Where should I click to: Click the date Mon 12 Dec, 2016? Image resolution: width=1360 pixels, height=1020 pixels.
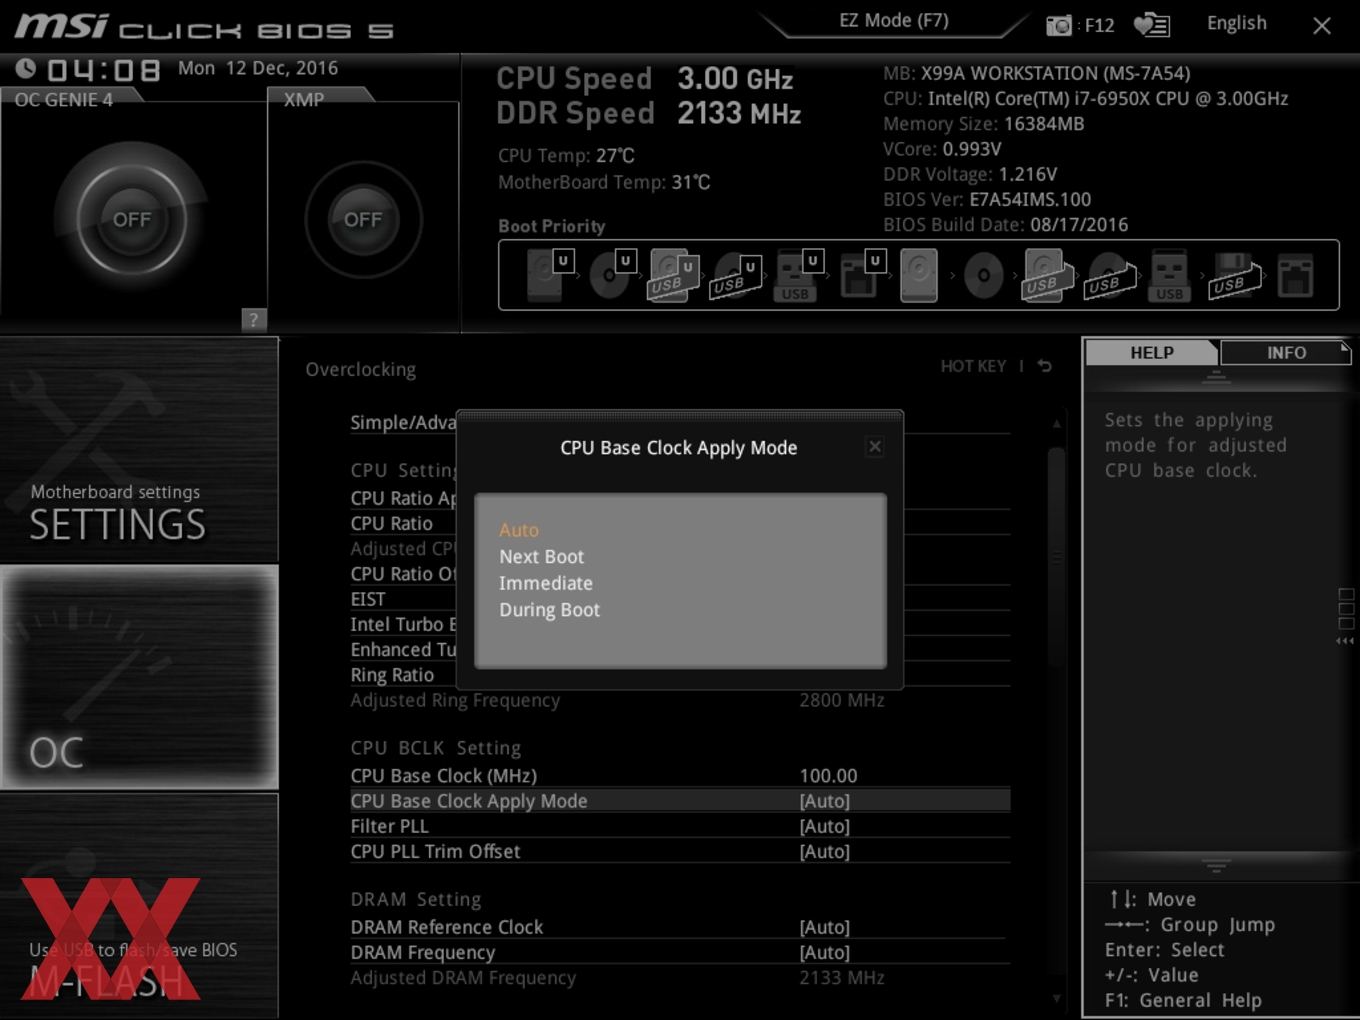[x=258, y=68]
